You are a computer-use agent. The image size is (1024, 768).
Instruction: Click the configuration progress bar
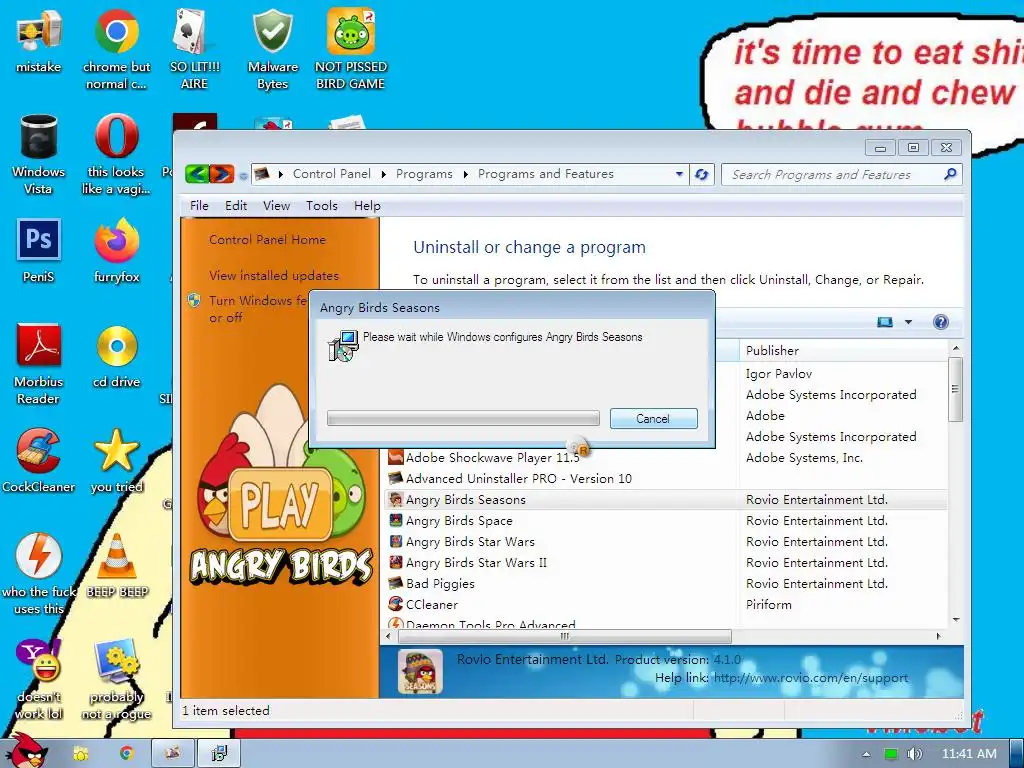[463, 418]
